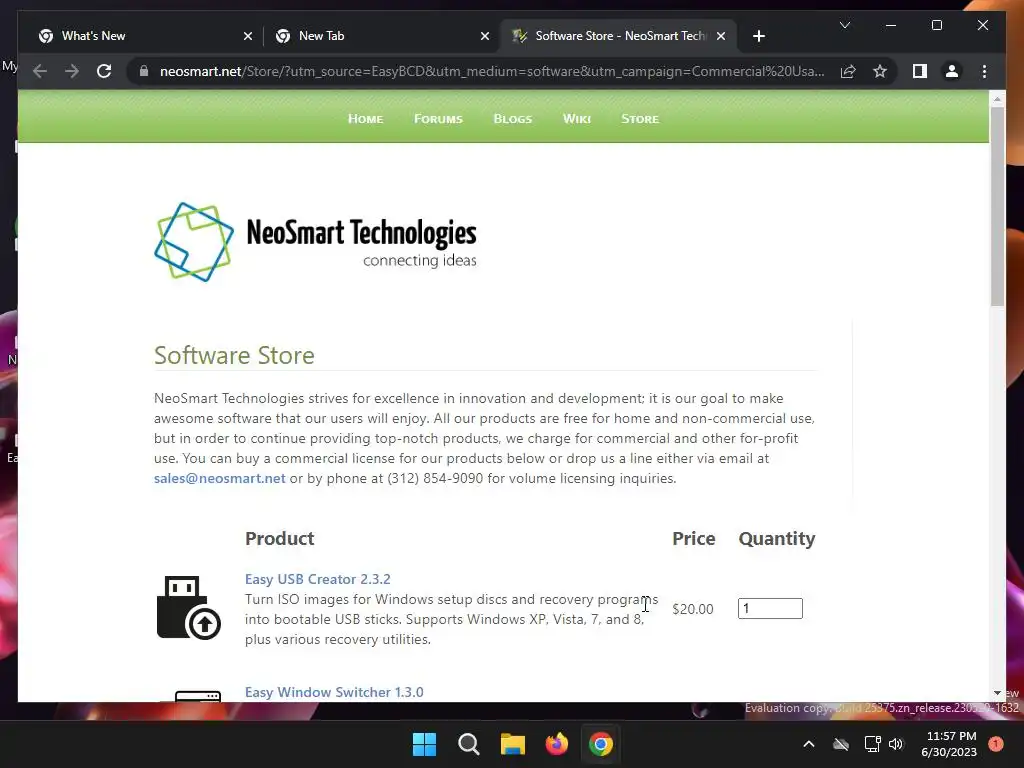Click the Quantity column header
This screenshot has width=1024, height=768.
coord(776,539)
